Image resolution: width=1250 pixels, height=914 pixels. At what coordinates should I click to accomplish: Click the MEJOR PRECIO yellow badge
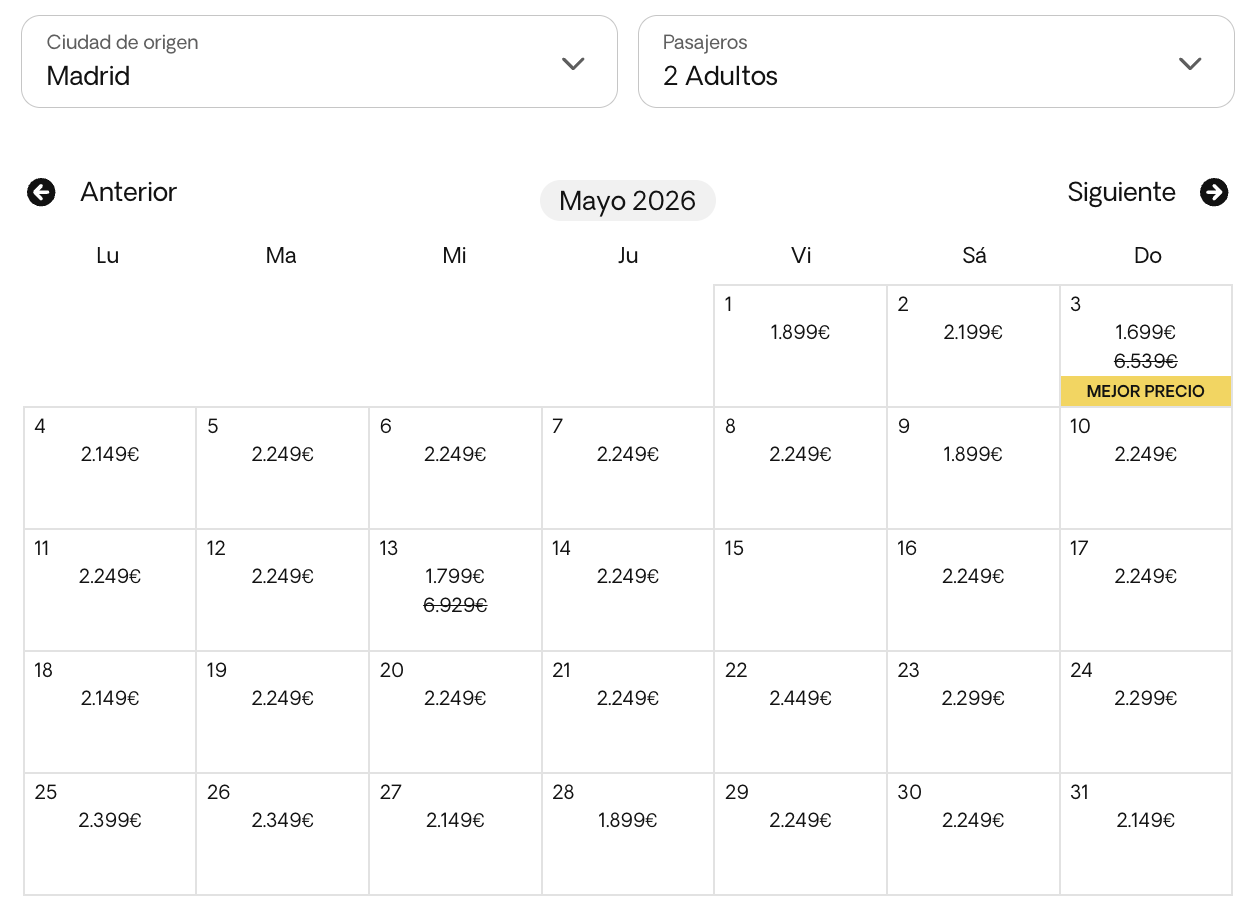[1145, 391]
